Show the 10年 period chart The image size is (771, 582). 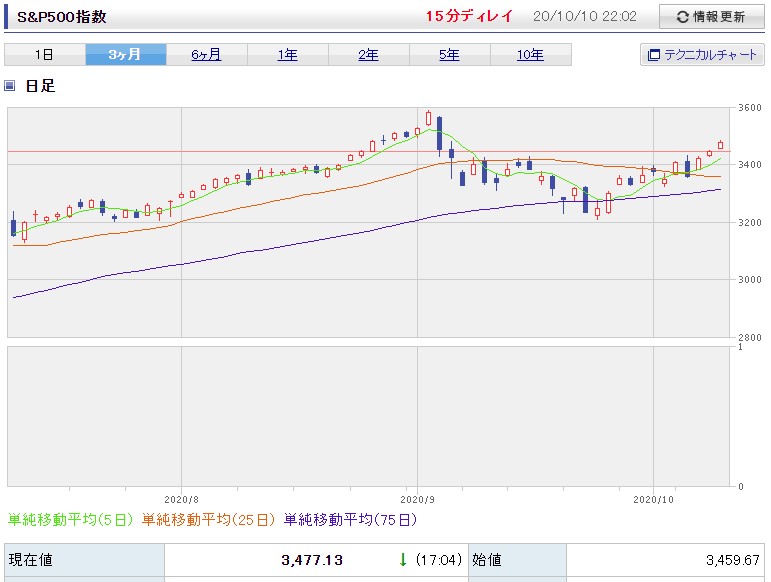[x=531, y=55]
